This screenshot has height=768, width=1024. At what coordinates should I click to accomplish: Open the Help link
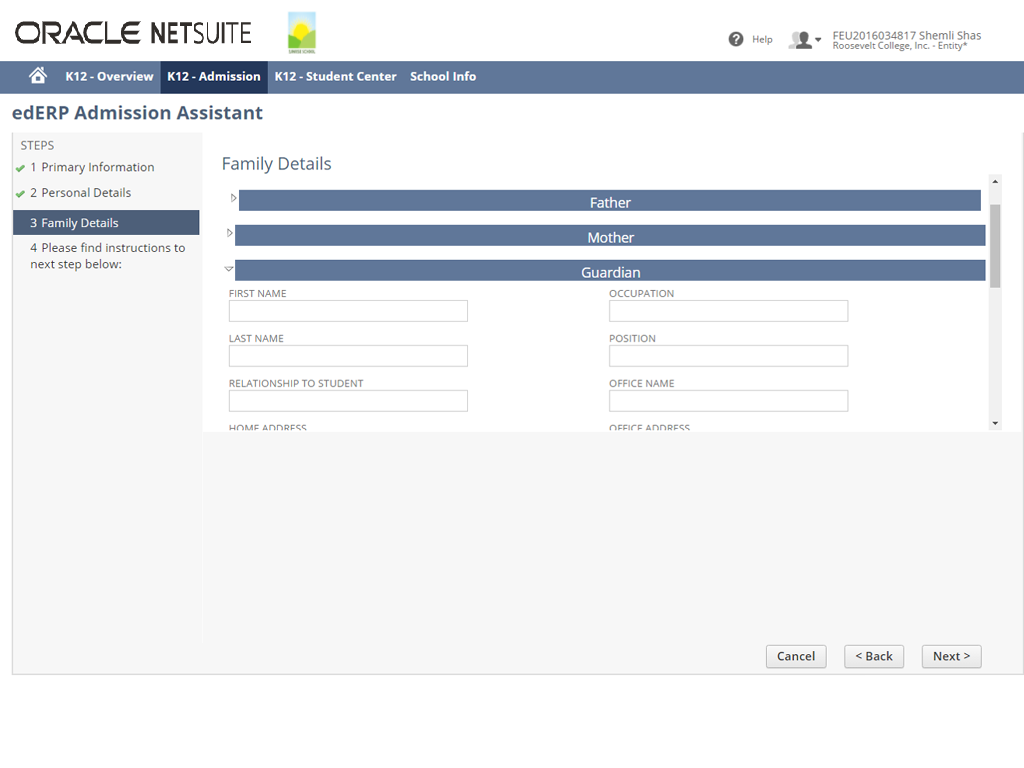tap(762, 39)
